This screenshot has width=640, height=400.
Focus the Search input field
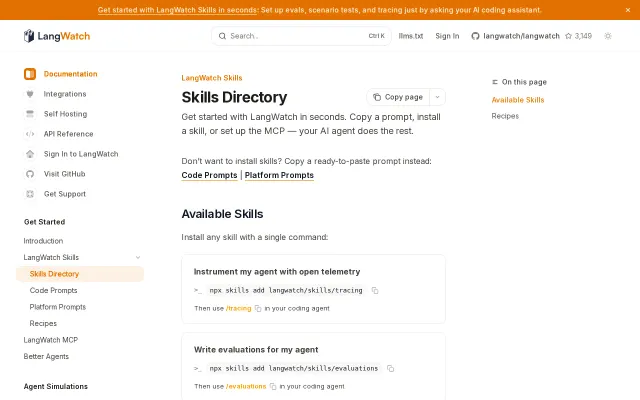click(x=301, y=36)
